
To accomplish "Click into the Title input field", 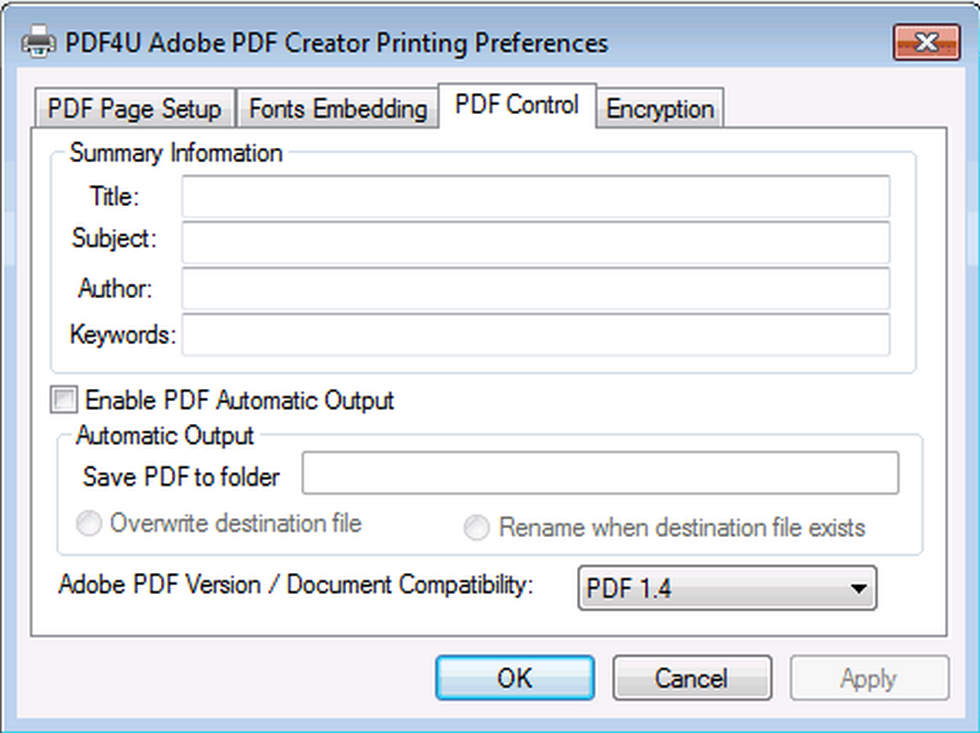I will pyautogui.click(x=536, y=196).
